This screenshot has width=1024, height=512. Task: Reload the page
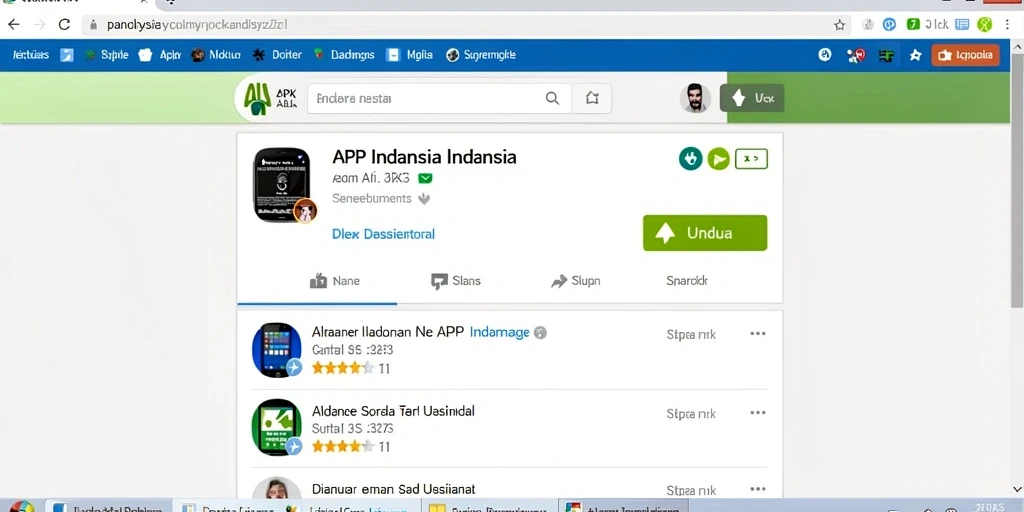[64, 25]
